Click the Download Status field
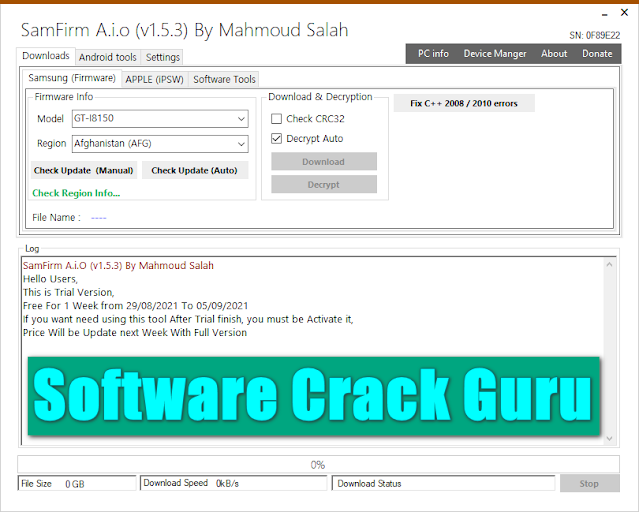The image size is (639, 512). pos(443,483)
